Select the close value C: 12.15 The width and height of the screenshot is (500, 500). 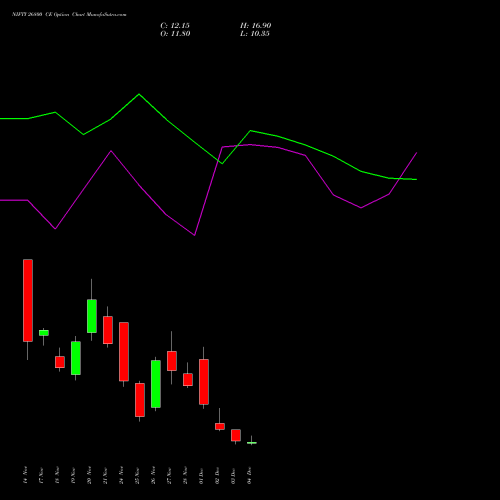pos(175,26)
